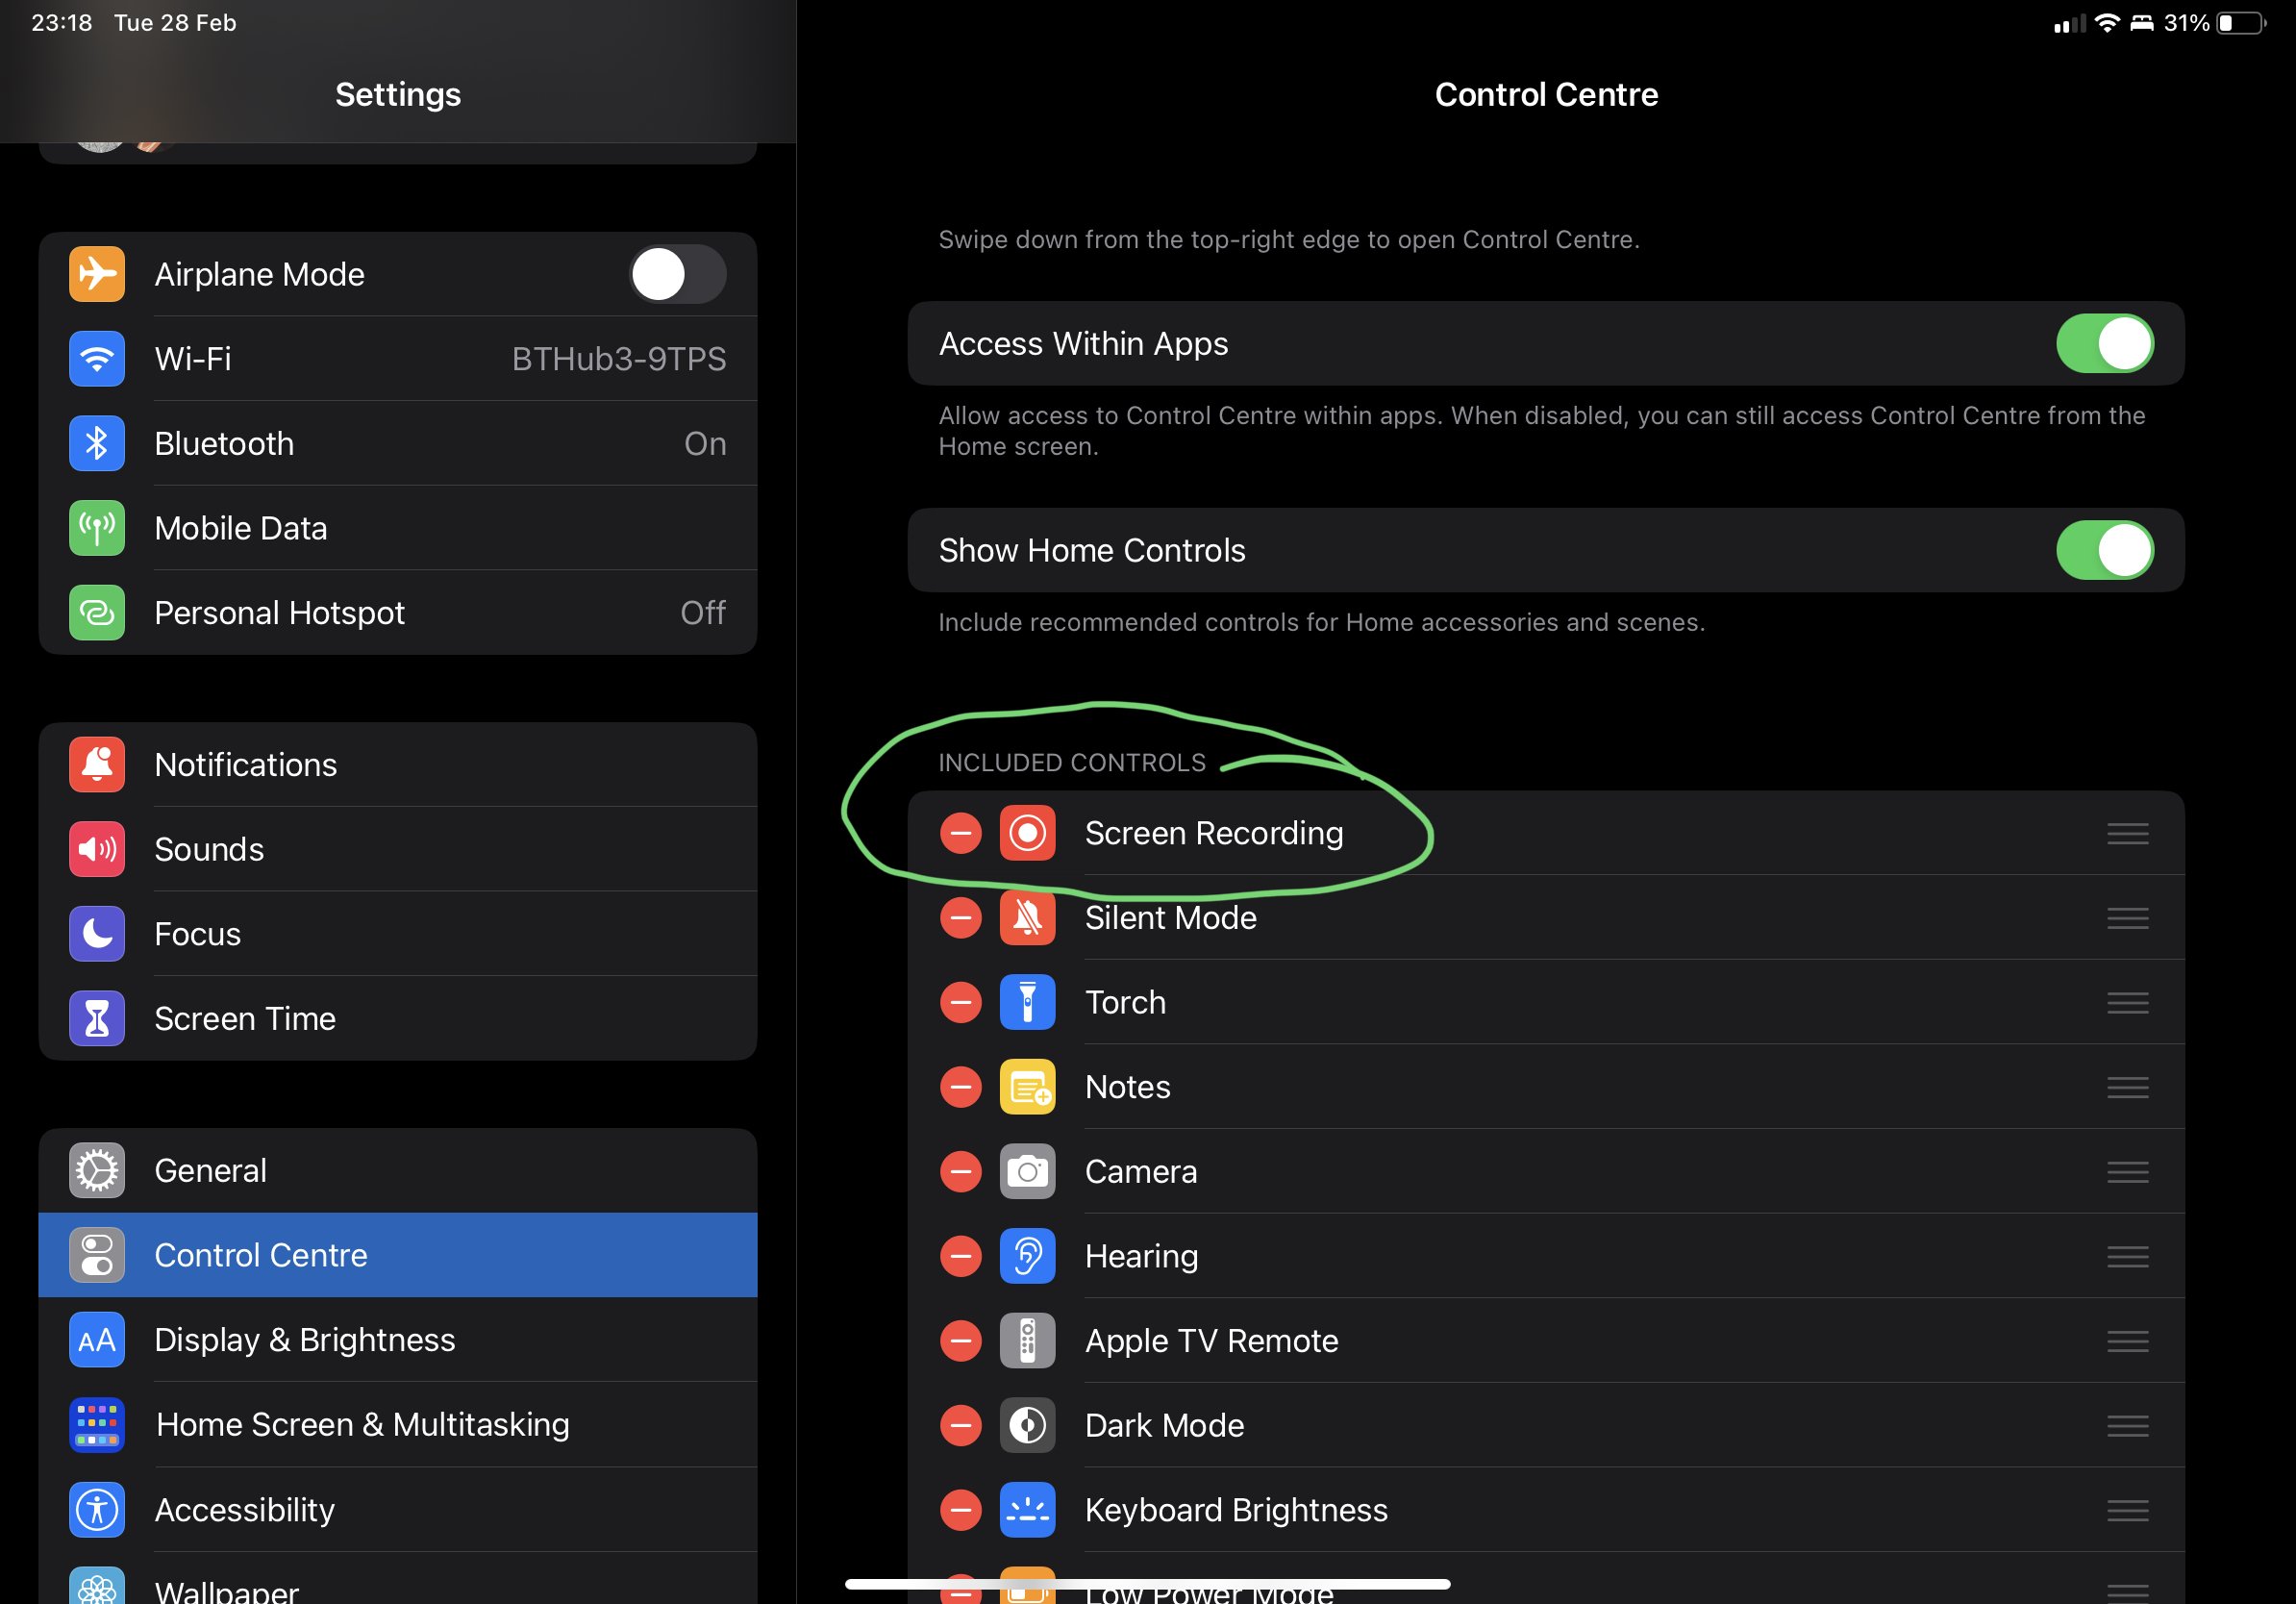Open Screen Time settings

398,1018
